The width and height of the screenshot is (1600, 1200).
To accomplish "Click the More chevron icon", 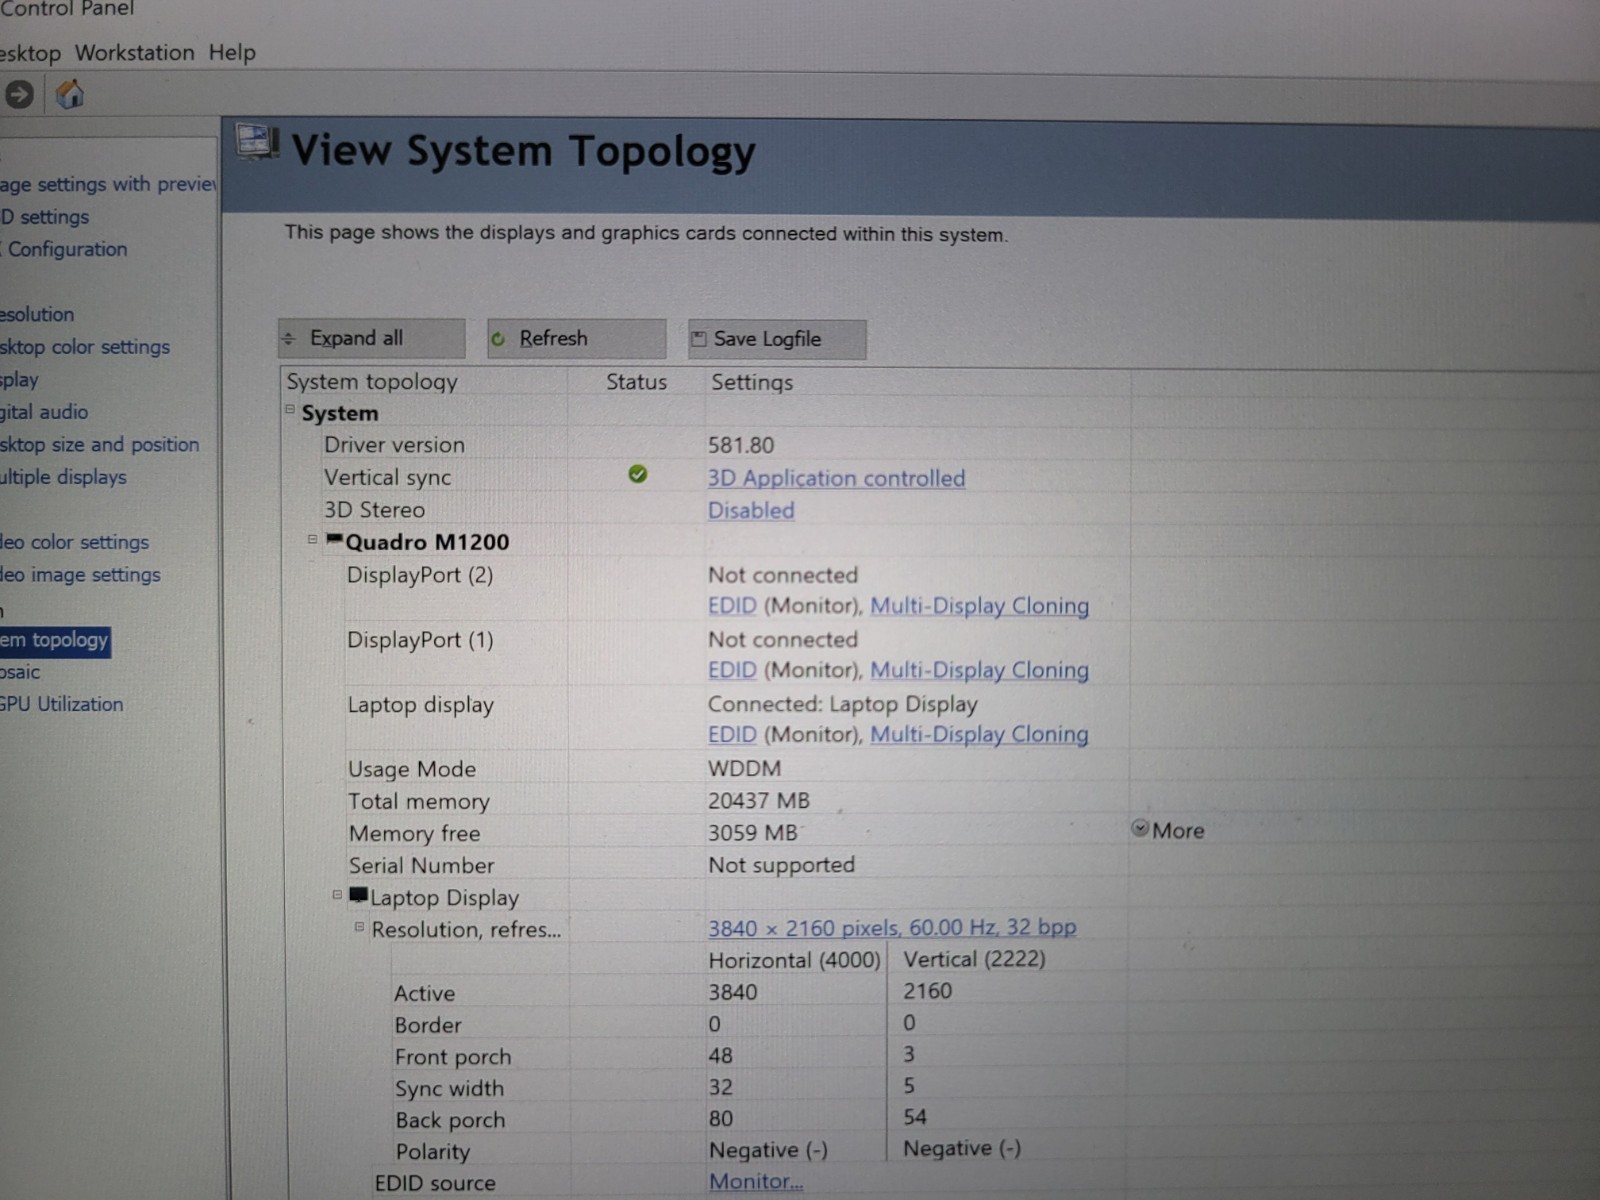I will [x=1140, y=829].
